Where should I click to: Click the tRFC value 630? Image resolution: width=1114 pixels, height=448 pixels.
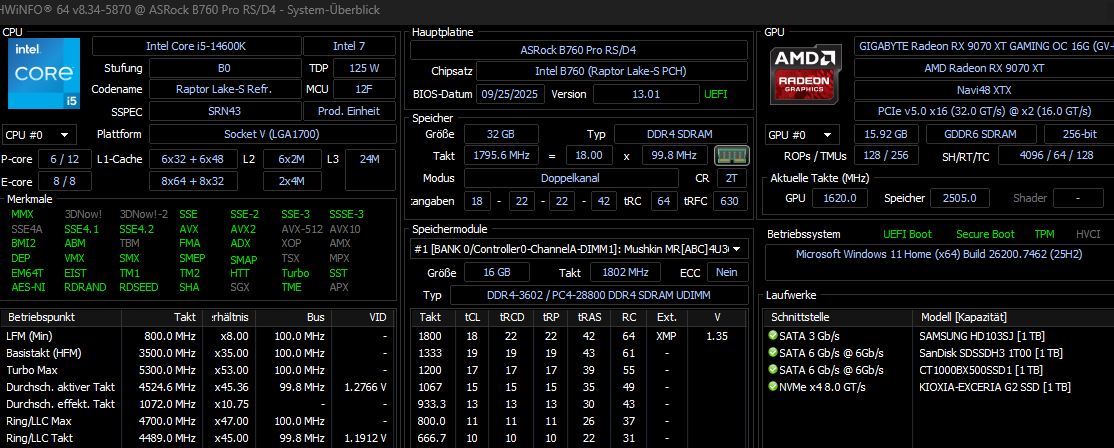tap(730, 201)
